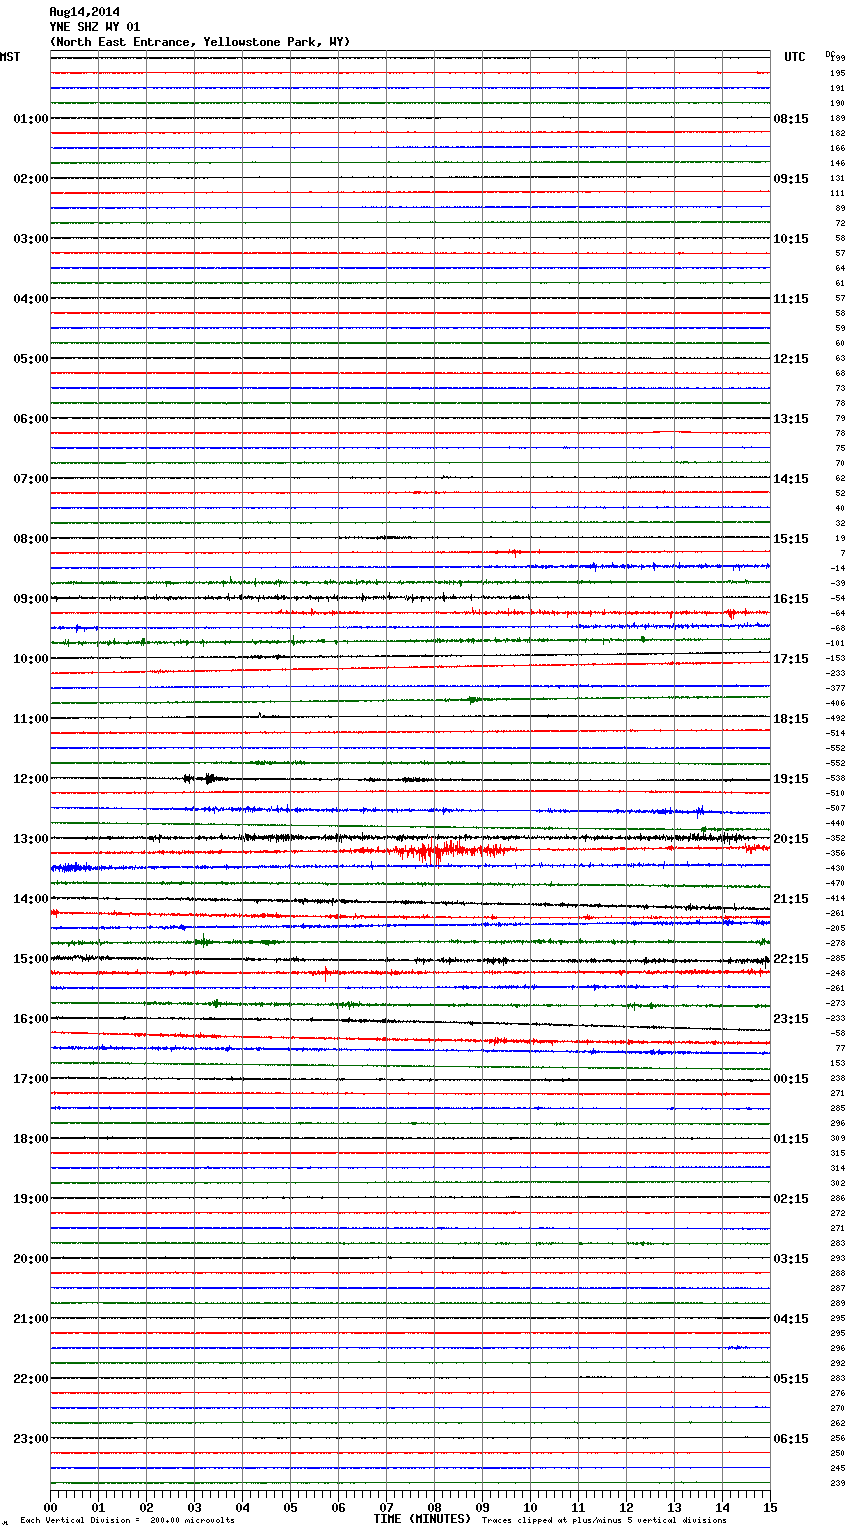This screenshot has width=850, height=1534.
Task: Click the large red seismic burst below the 13:00 trace
Action: point(450,852)
